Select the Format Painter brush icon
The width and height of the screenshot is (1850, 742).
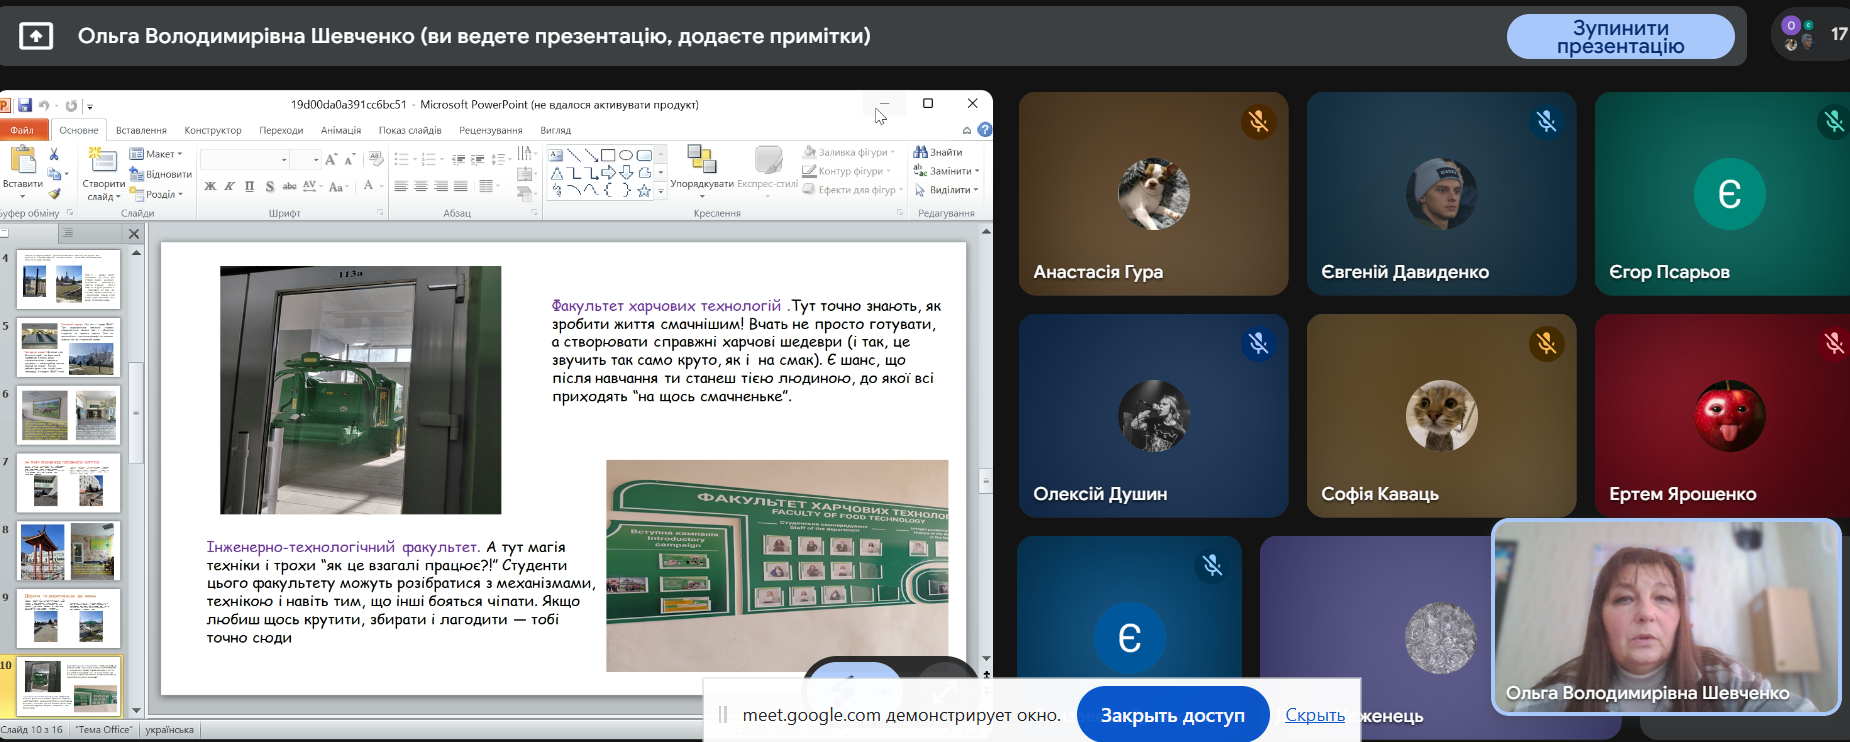tap(54, 194)
